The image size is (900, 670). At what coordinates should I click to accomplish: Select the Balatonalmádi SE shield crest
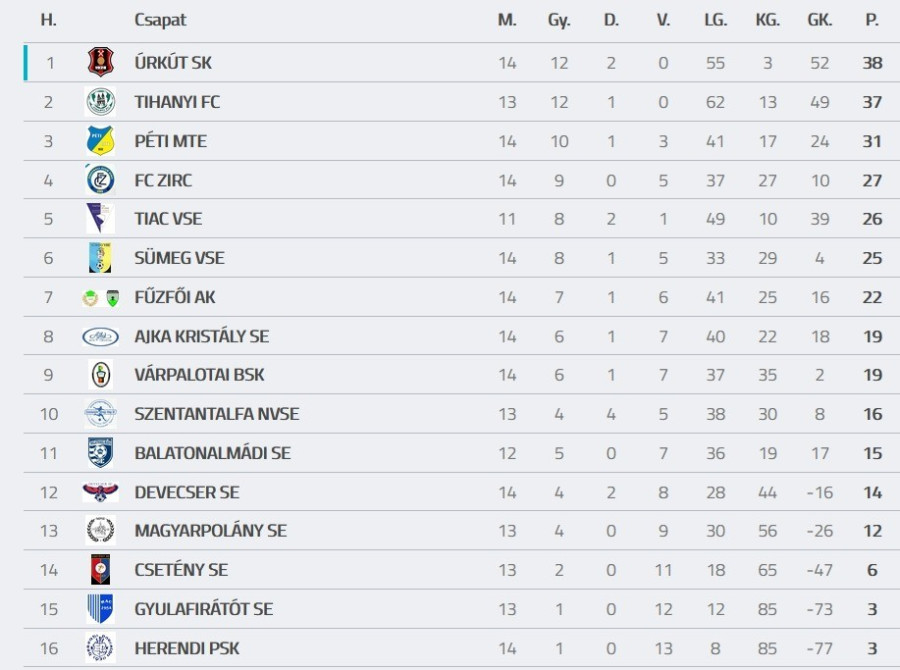pos(100,453)
